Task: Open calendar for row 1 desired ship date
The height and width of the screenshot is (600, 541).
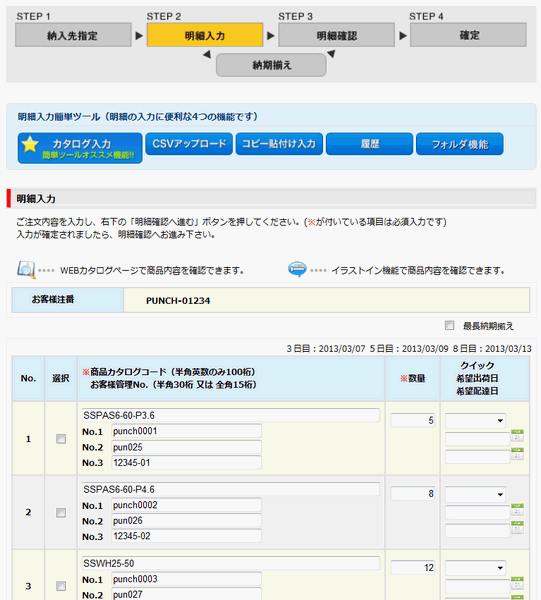Action: (517, 436)
